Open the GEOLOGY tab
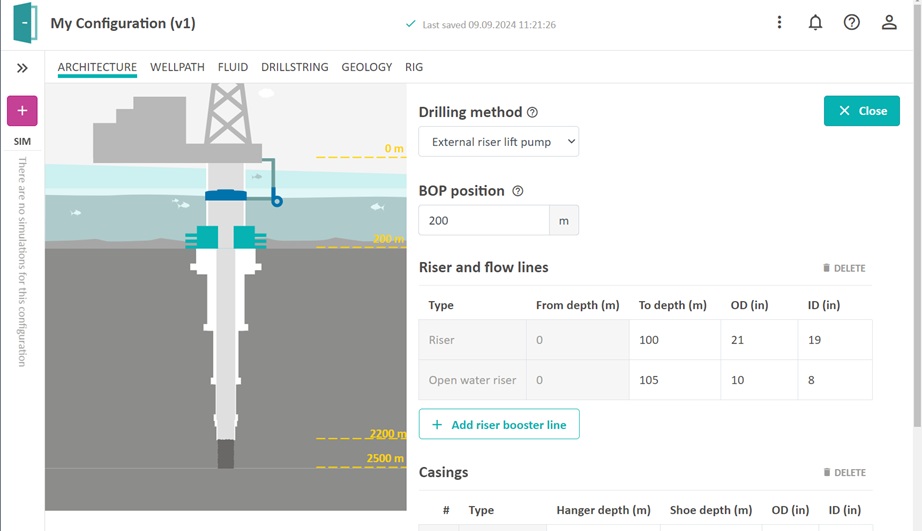The width and height of the screenshot is (922, 531). tap(366, 67)
